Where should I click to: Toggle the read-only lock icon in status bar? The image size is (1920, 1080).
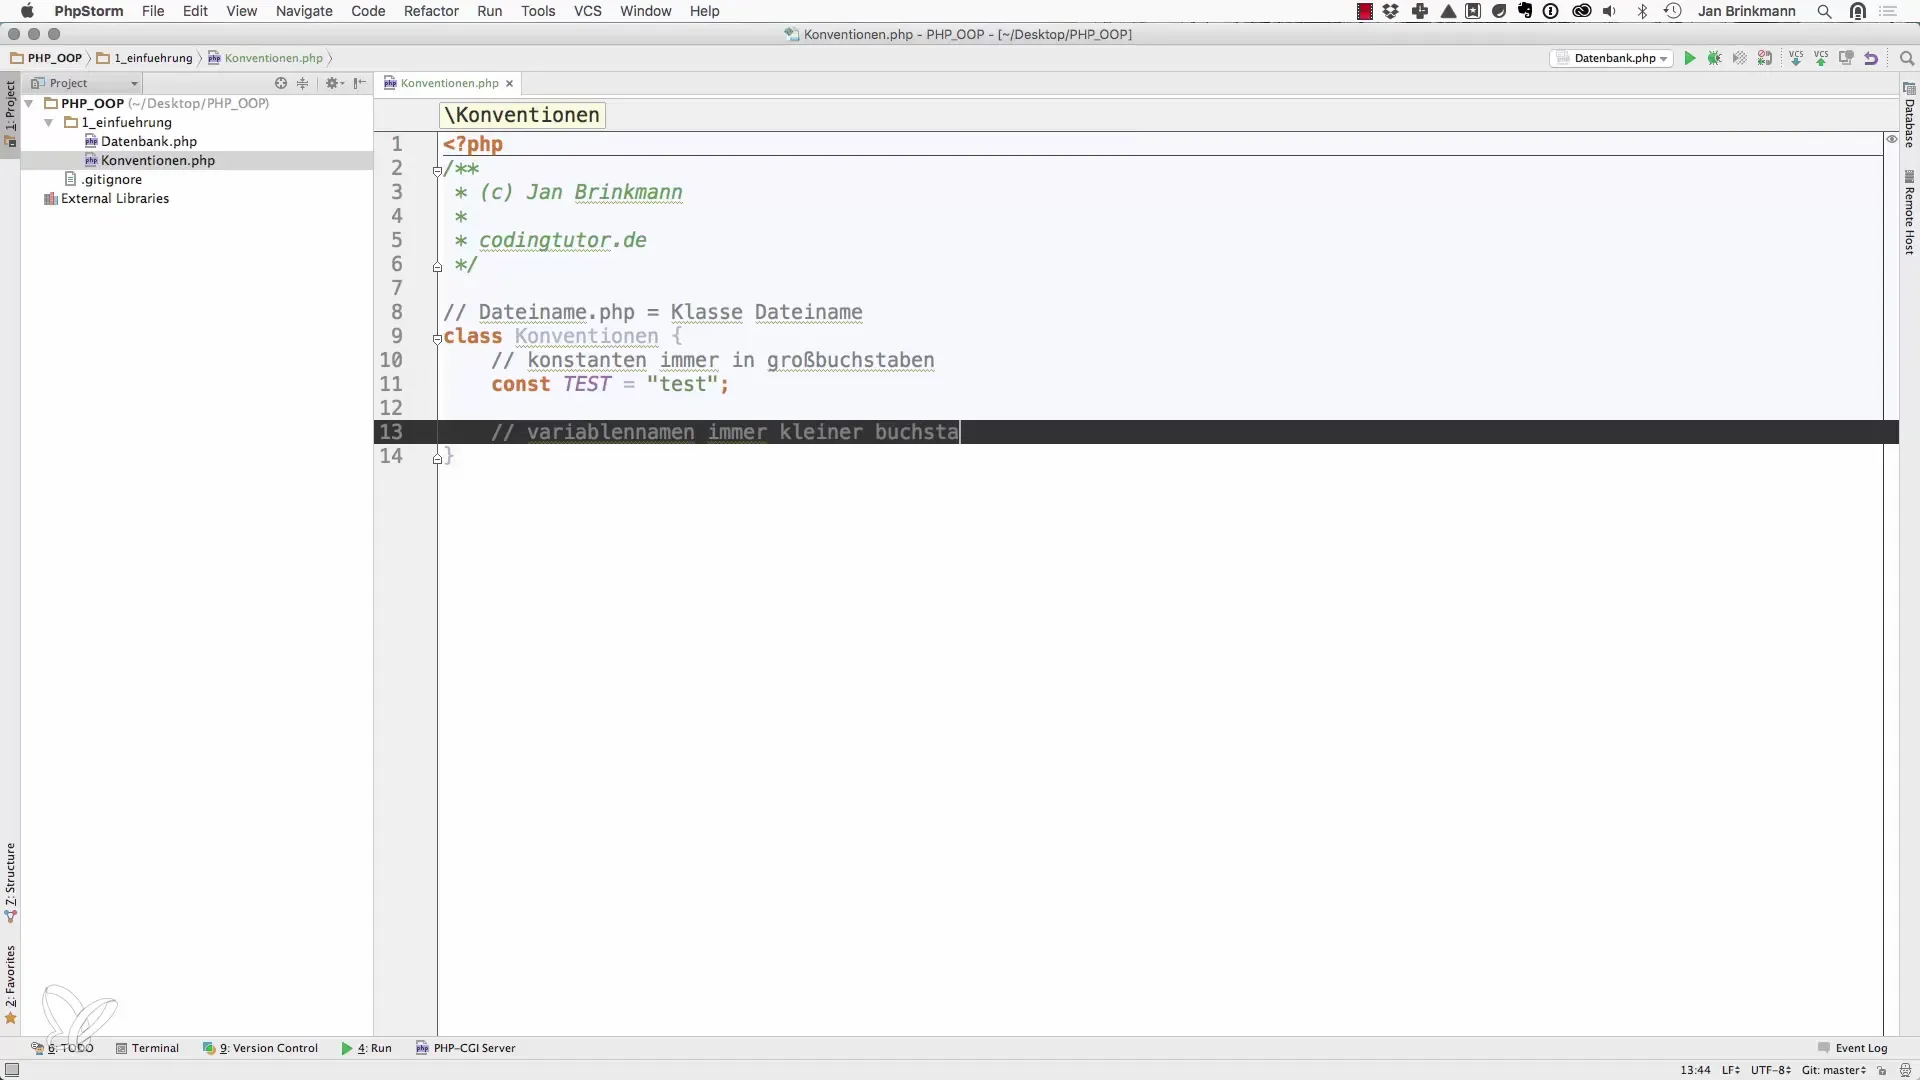coord(1882,1070)
